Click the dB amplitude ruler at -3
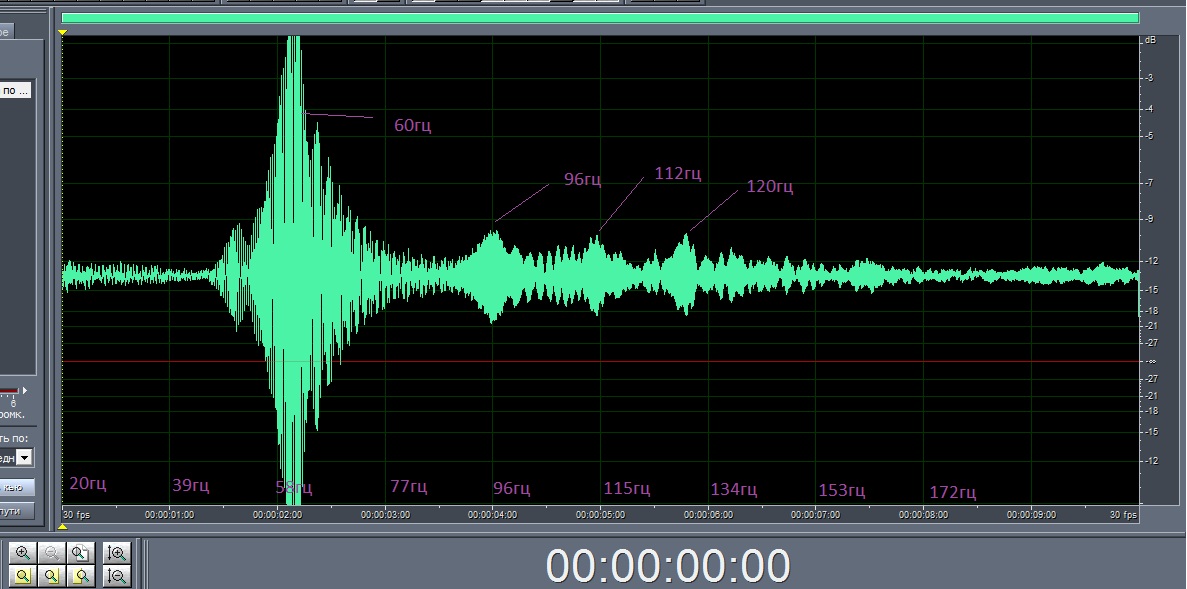Screen dimensions: 1187x589 [x=1151, y=77]
